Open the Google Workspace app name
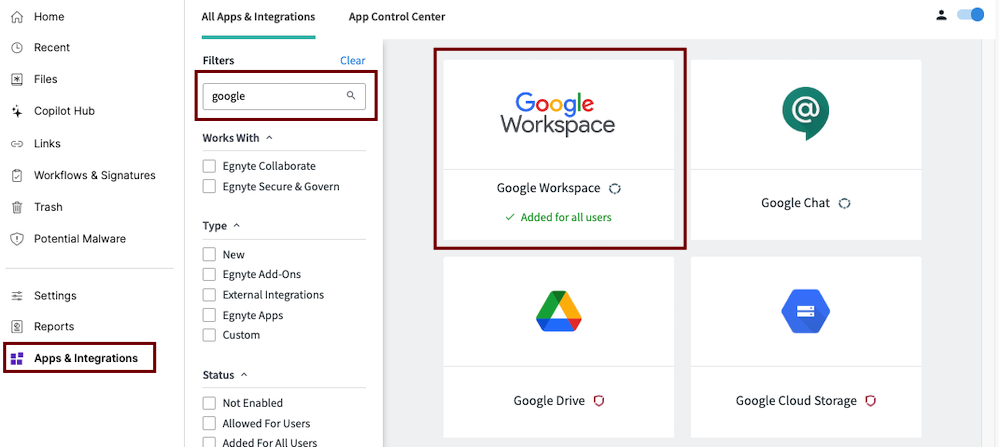999x447 pixels. (x=548, y=188)
